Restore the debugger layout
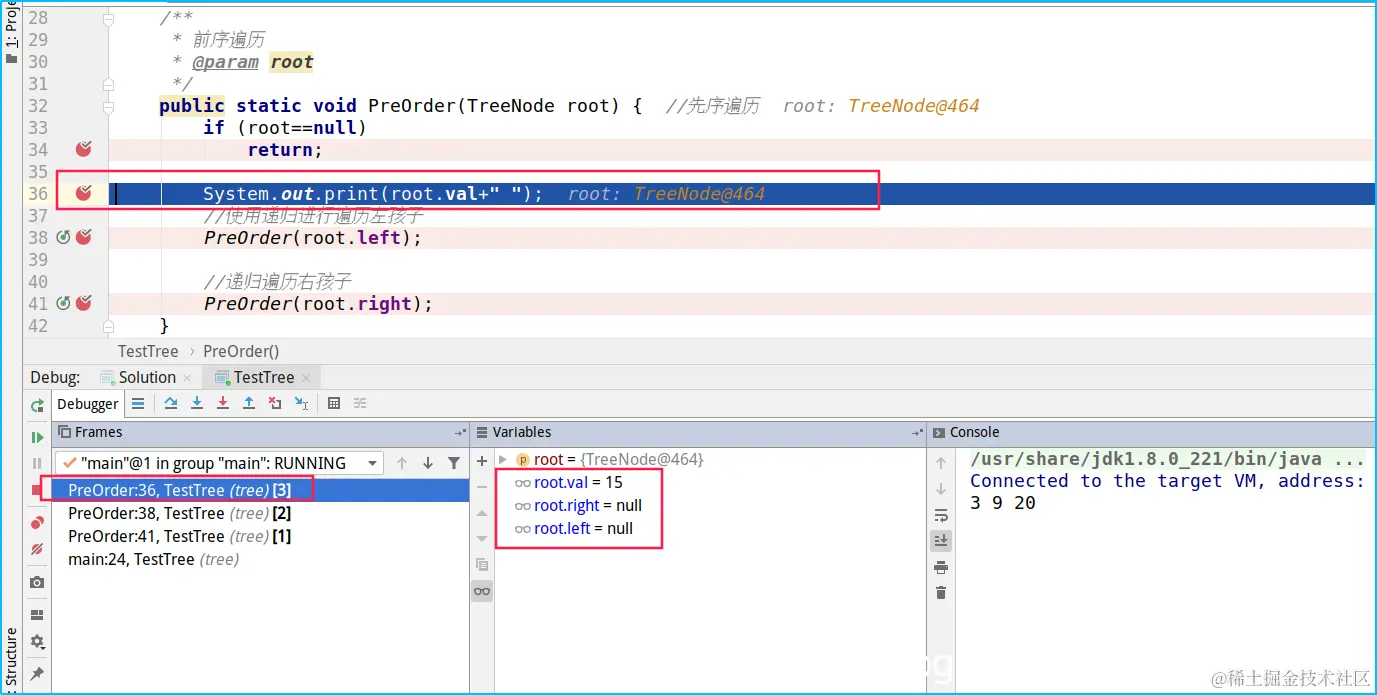 point(37,615)
